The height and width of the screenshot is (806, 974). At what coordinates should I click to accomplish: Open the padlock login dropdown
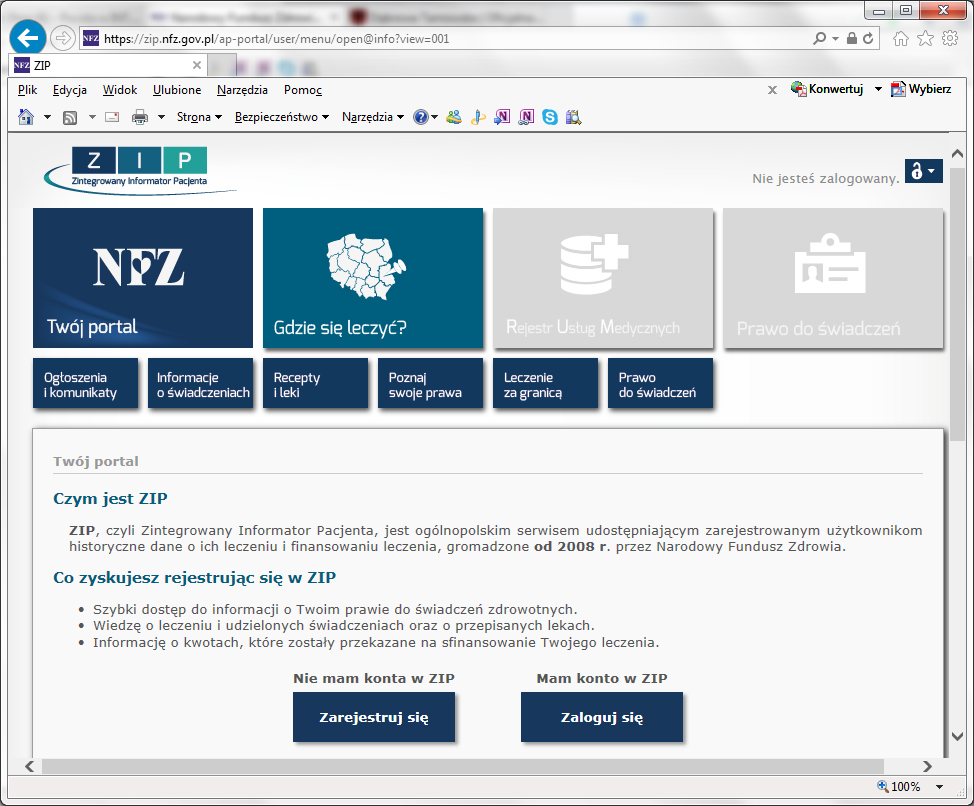coord(923,171)
